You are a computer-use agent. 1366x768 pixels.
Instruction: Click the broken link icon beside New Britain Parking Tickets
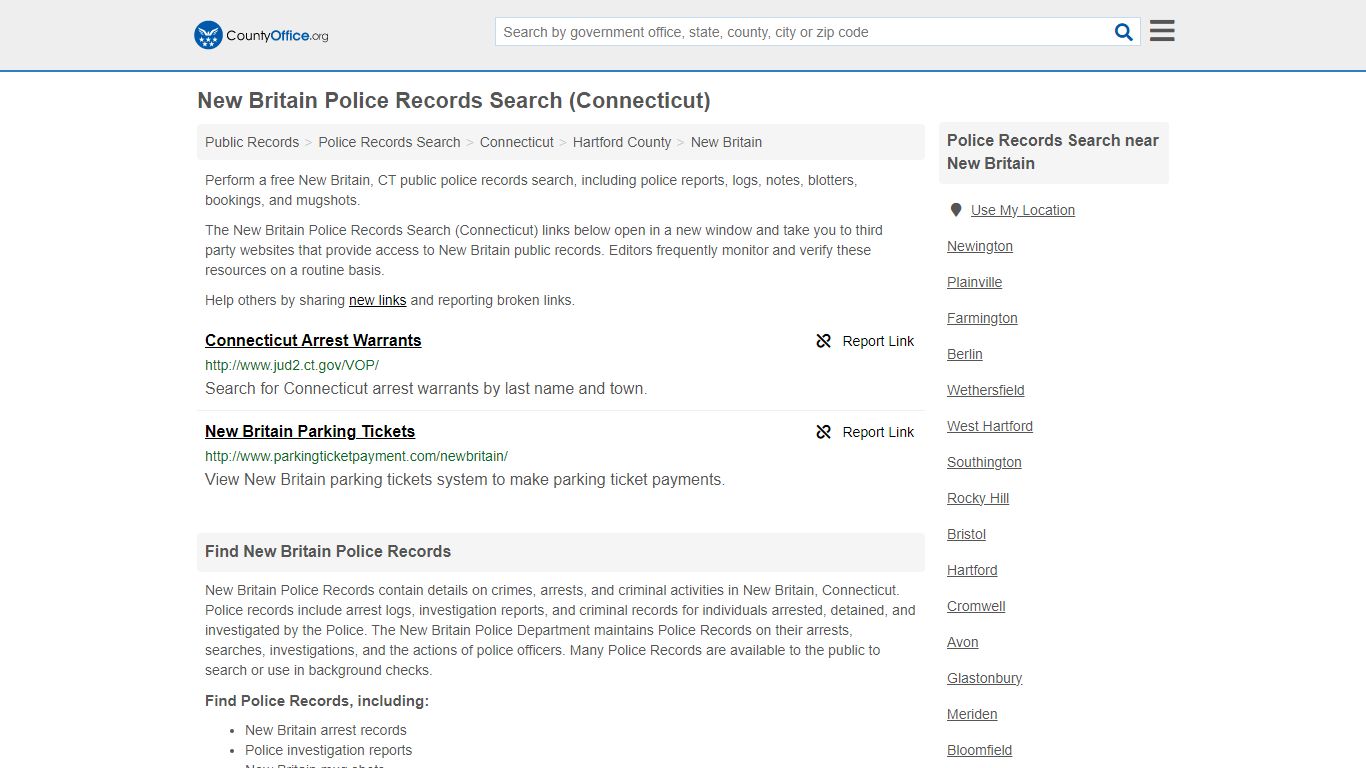pyautogui.click(x=824, y=432)
